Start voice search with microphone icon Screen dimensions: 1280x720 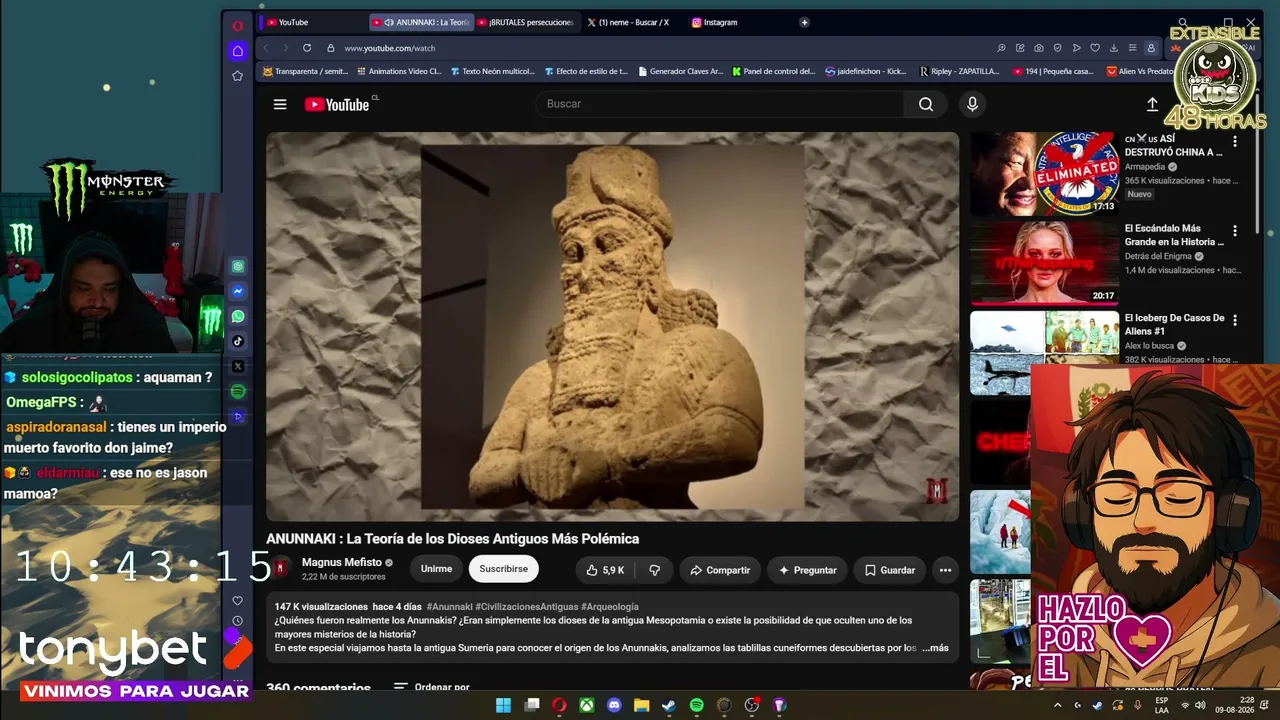(x=972, y=104)
